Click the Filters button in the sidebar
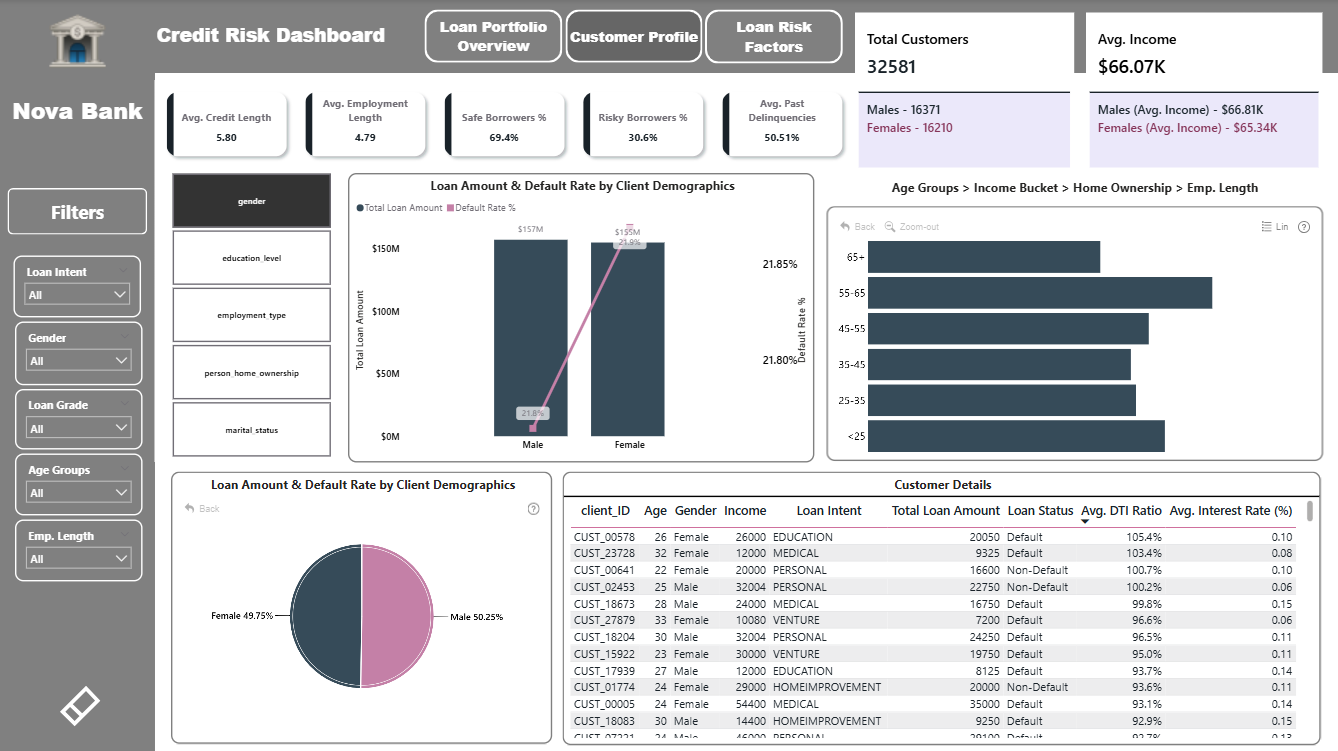The image size is (1338, 751). coord(77,212)
